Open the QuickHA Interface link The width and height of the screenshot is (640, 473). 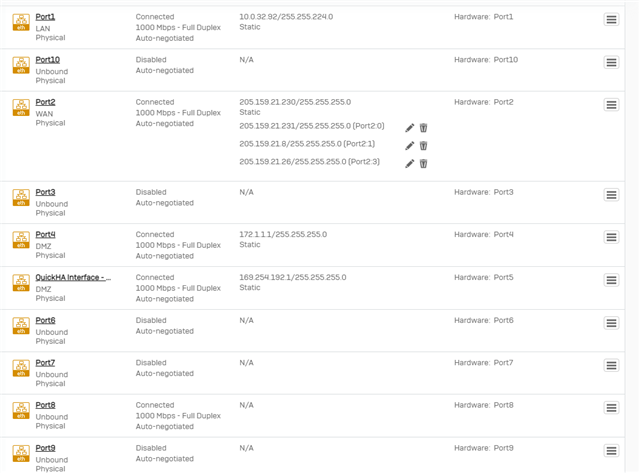[73, 277]
